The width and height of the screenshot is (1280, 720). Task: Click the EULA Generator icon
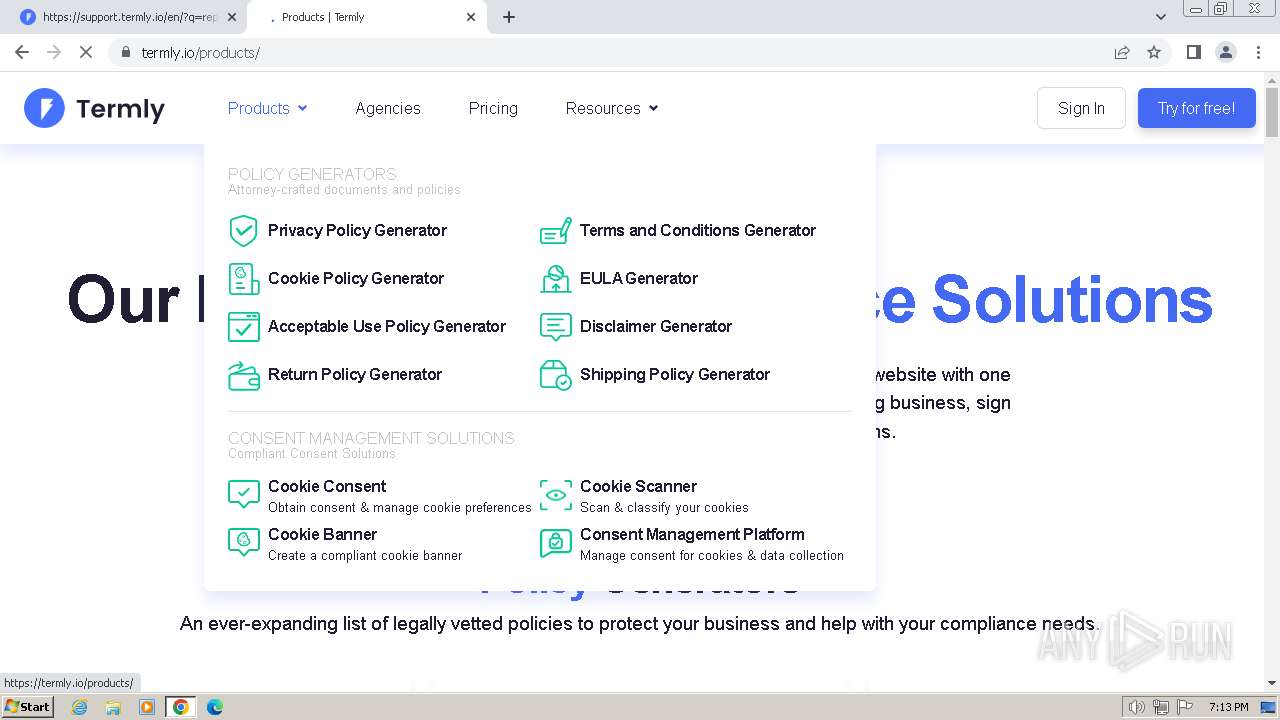[556, 279]
